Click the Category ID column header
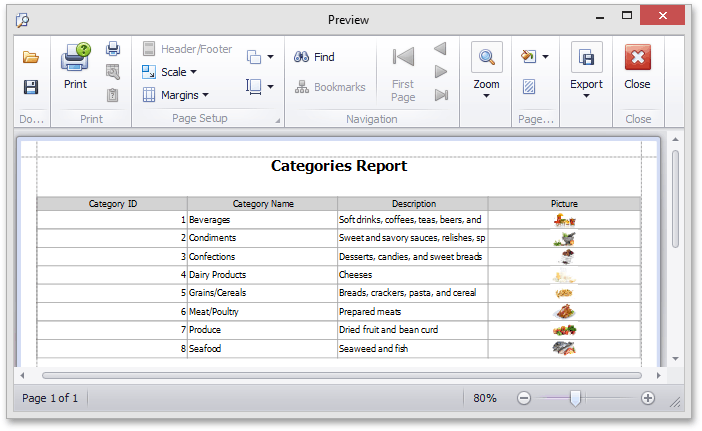The width and height of the screenshot is (702, 431). 112,204
